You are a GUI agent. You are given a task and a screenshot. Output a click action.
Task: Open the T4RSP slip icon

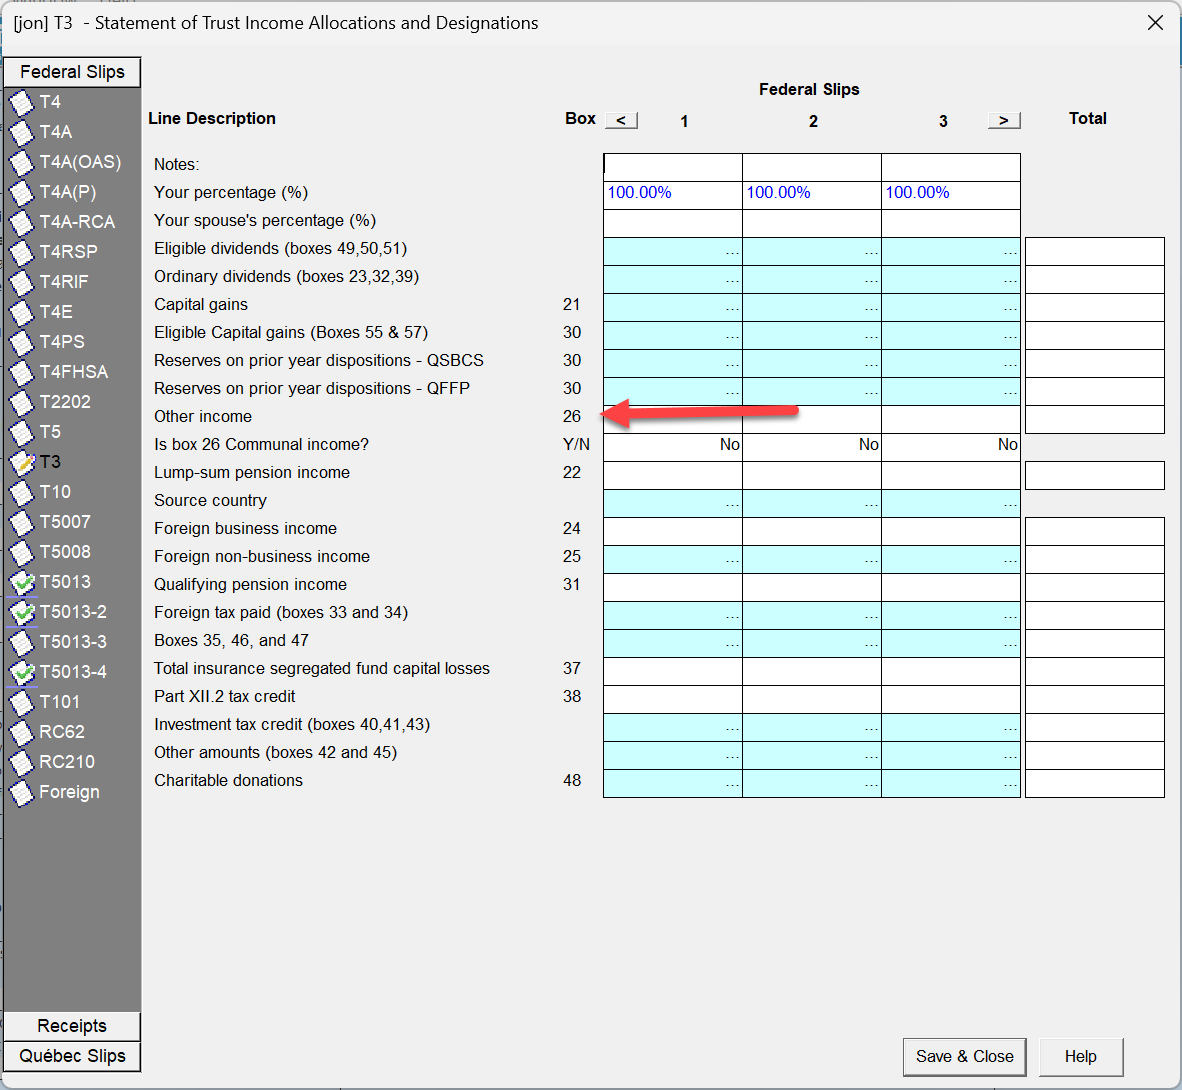(22, 252)
